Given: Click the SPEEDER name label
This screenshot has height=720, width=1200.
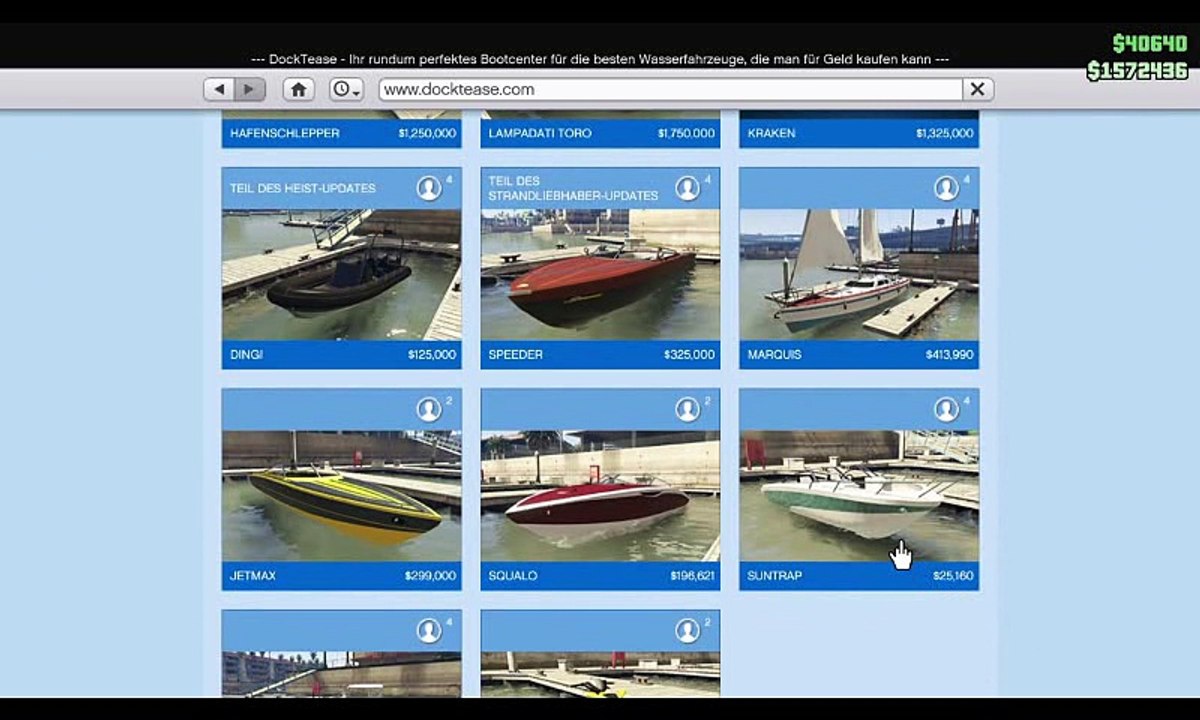Looking at the screenshot, I should [515, 355].
